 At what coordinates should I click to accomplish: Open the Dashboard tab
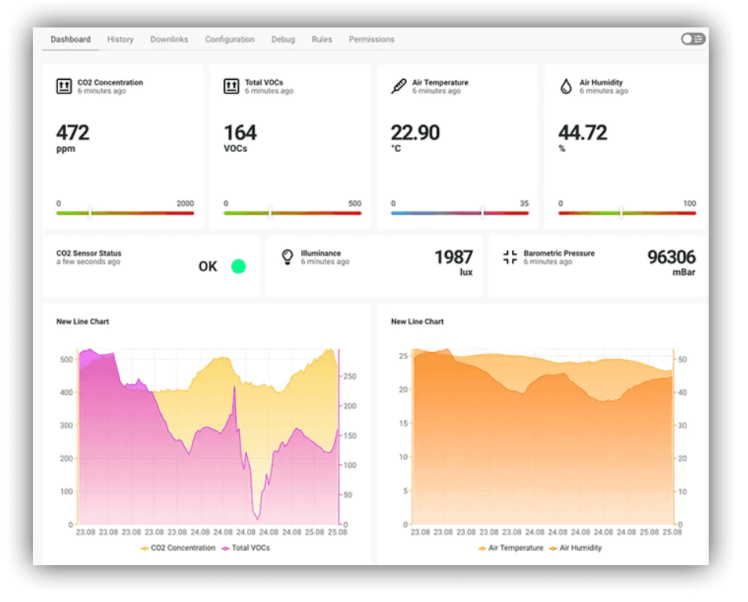tap(71, 39)
